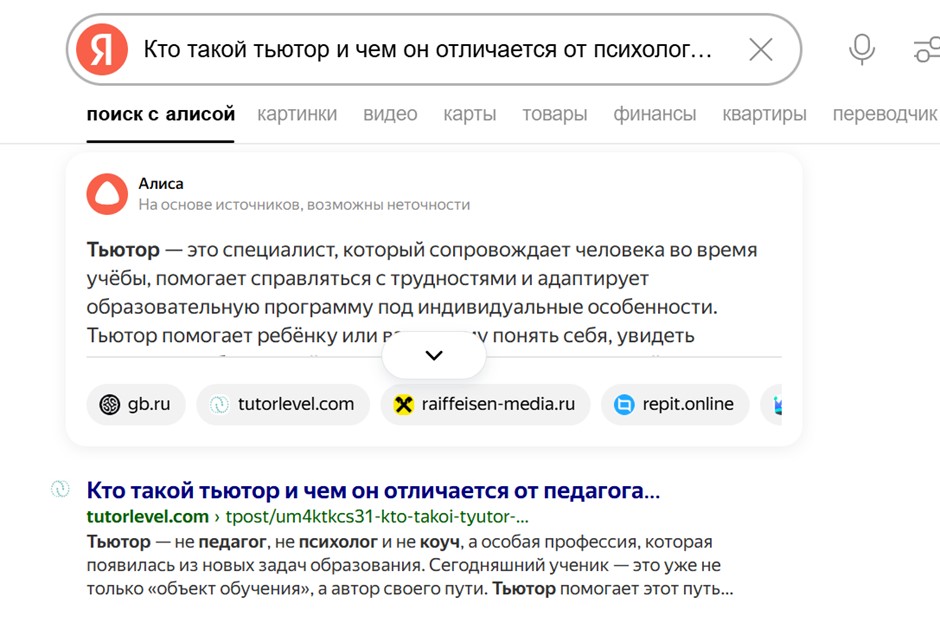Click into the search query text field

click(x=427, y=49)
